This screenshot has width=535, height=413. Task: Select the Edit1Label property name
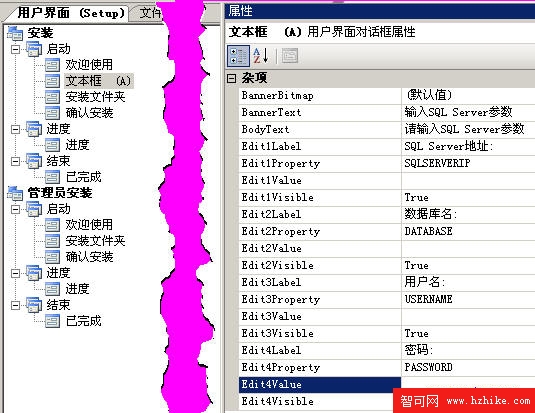pyautogui.click(x=271, y=146)
